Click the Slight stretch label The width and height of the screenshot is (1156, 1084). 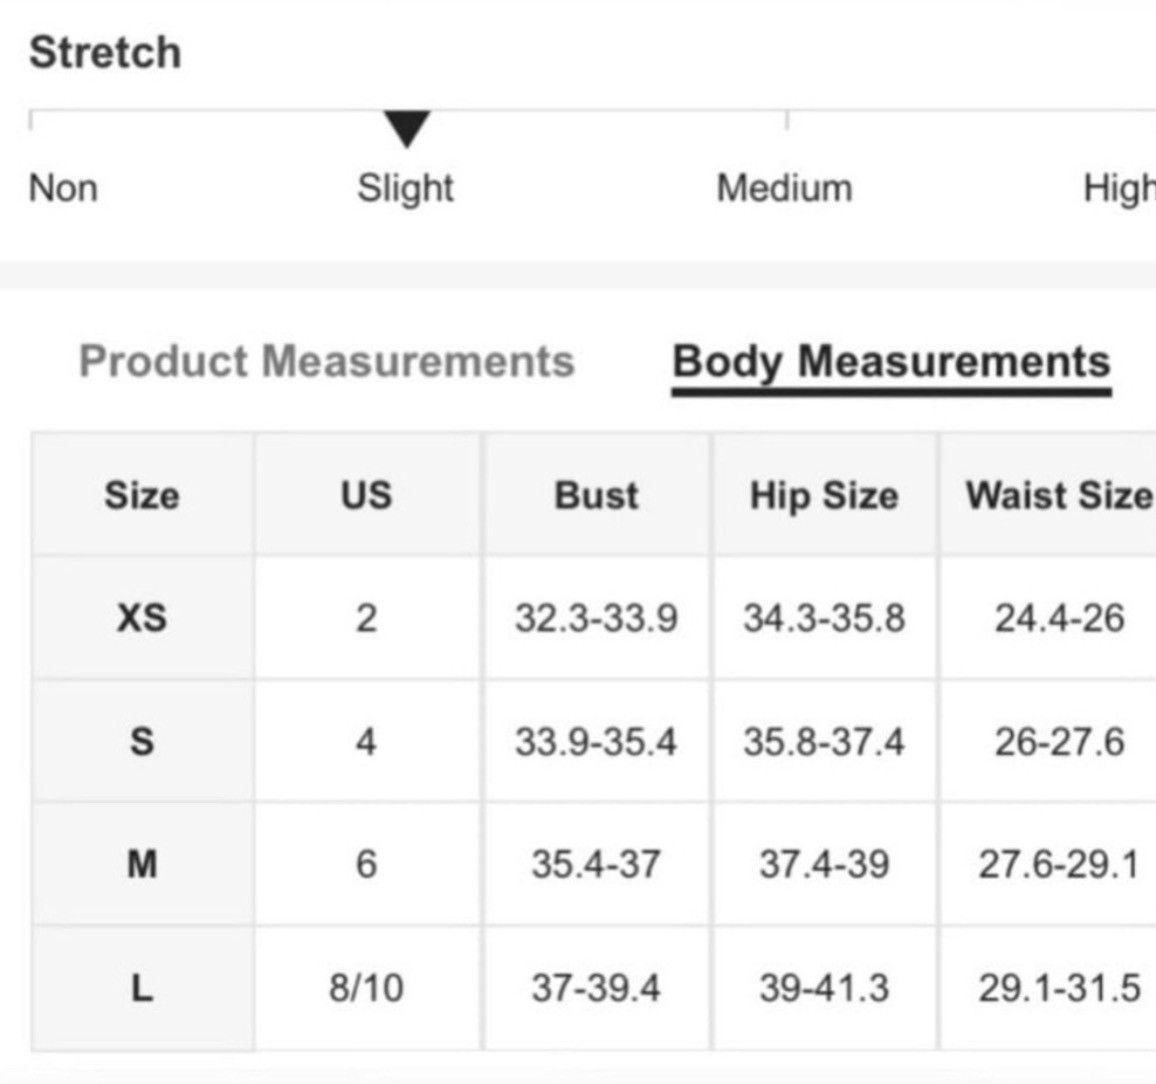(x=405, y=190)
